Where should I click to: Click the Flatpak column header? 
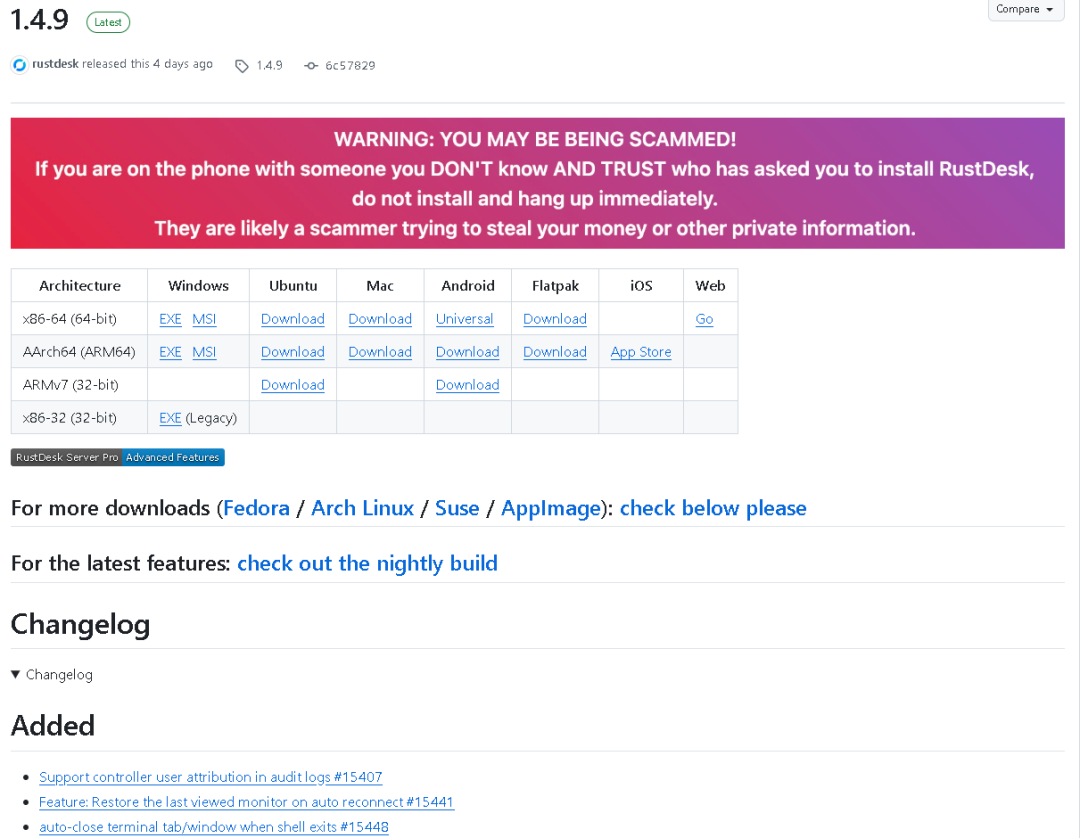click(555, 286)
